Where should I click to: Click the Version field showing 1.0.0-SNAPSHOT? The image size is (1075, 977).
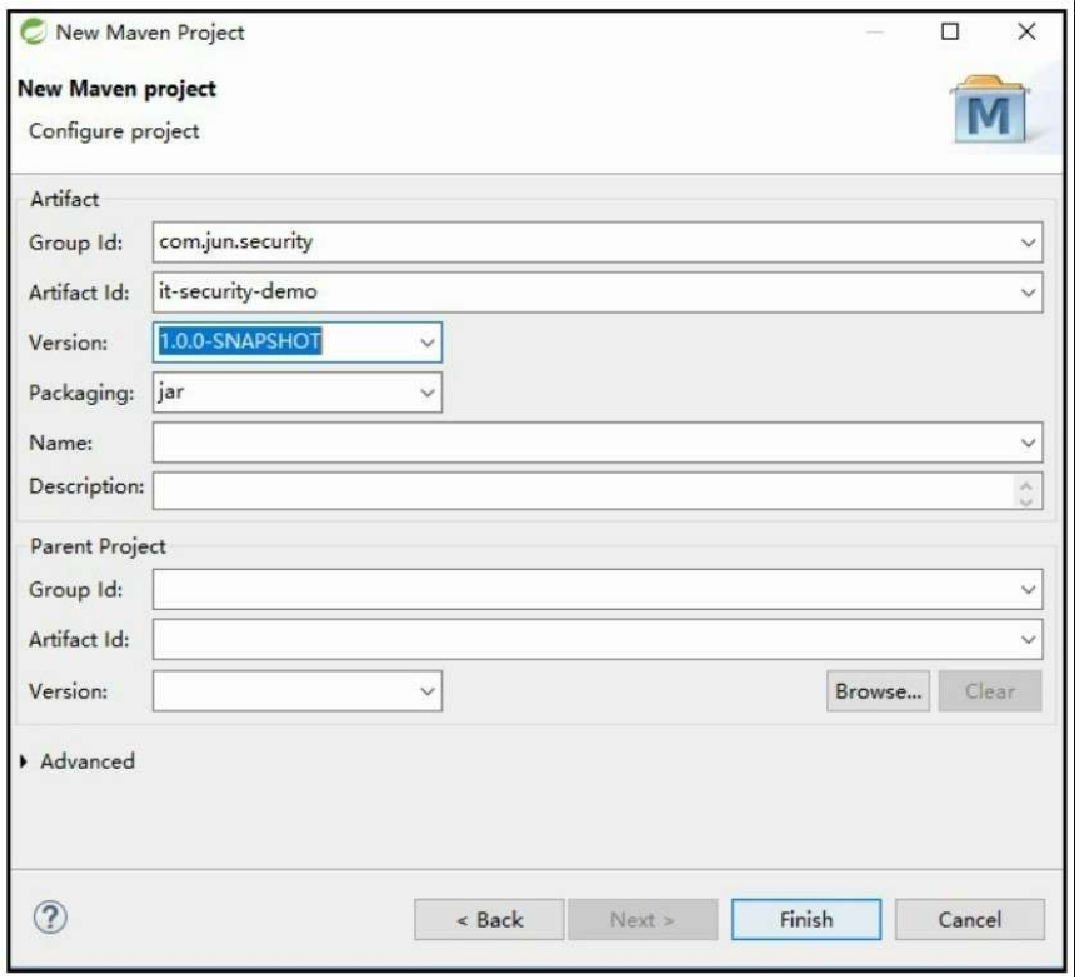[298, 342]
